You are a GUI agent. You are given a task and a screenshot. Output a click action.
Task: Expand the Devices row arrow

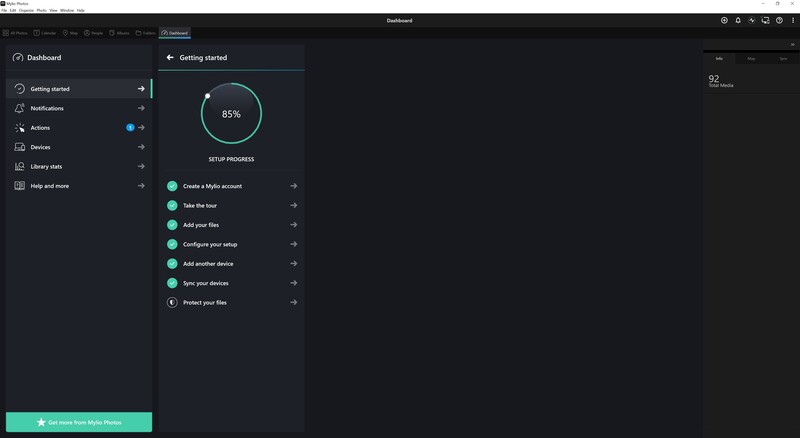point(141,147)
